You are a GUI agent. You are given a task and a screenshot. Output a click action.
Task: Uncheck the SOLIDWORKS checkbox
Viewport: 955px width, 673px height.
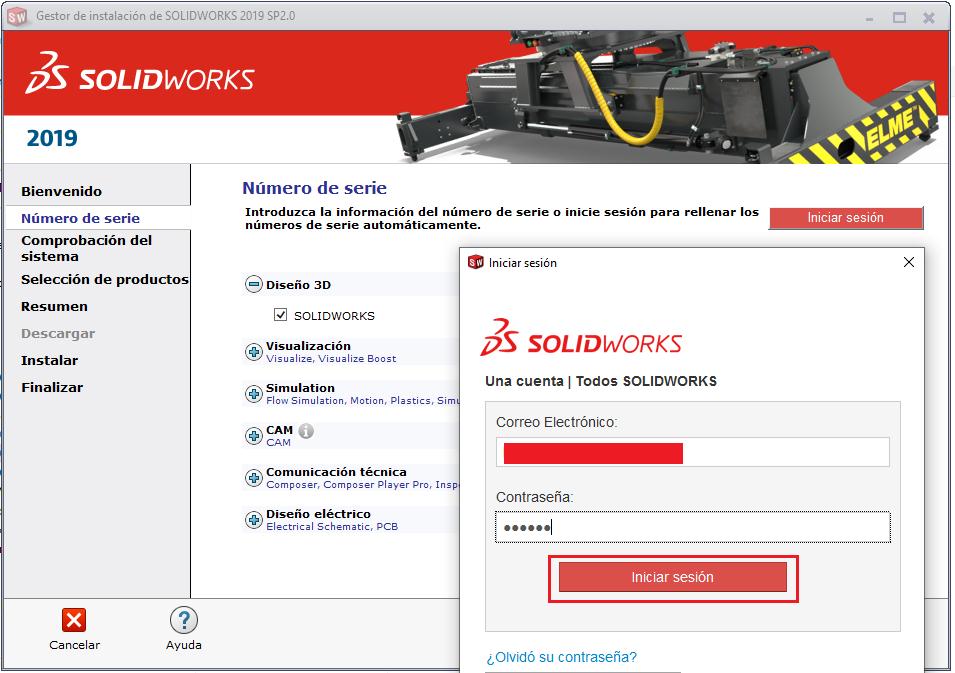280,315
